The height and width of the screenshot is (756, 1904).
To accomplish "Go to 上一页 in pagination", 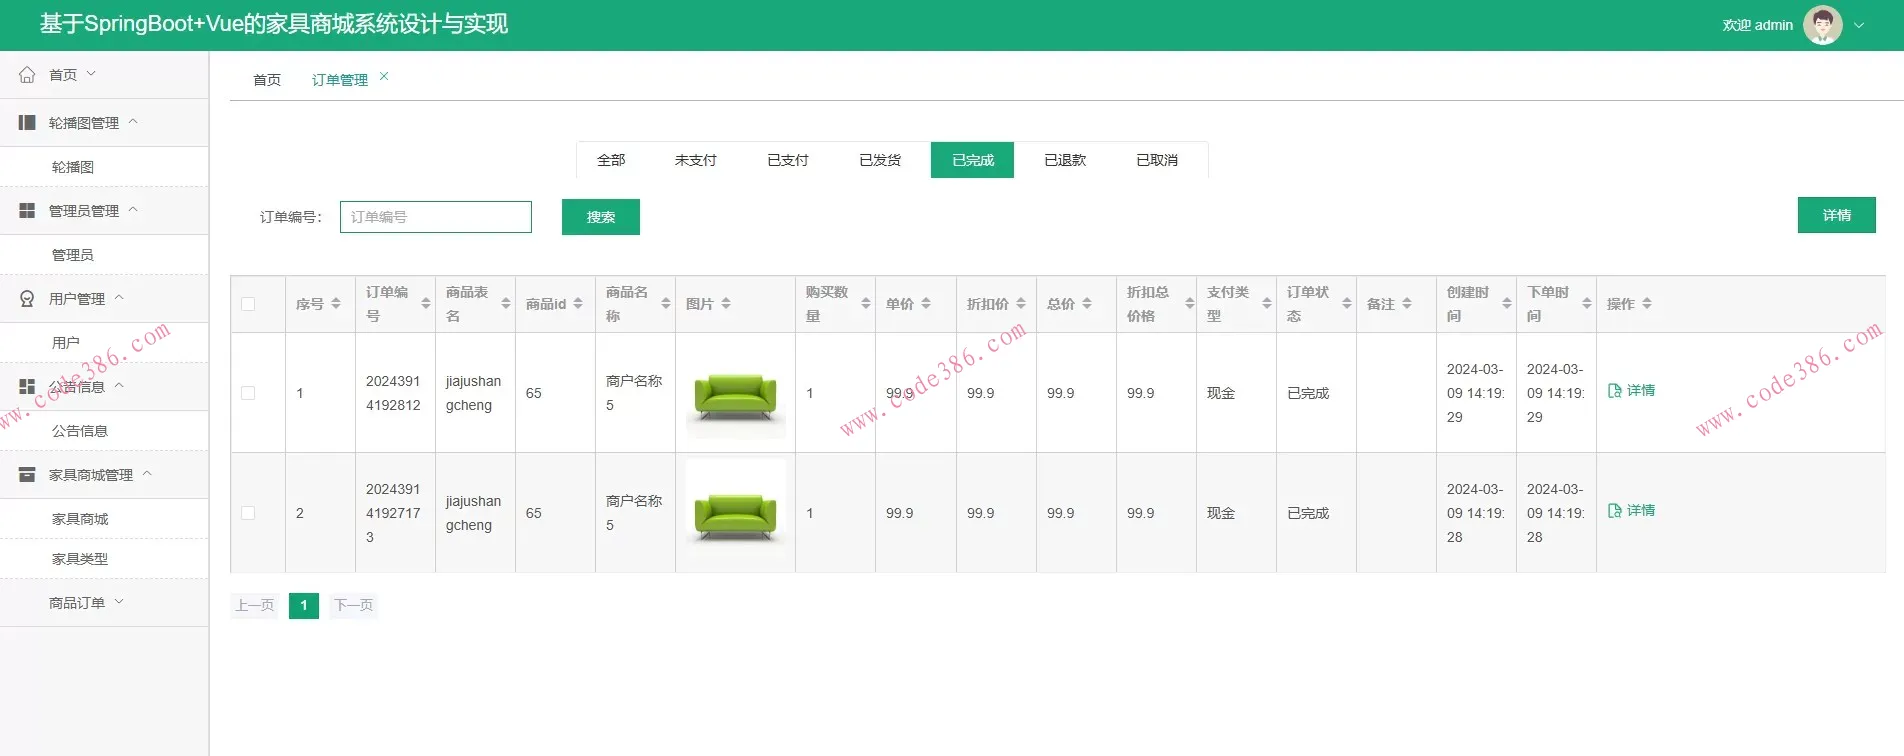I will (255, 605).
